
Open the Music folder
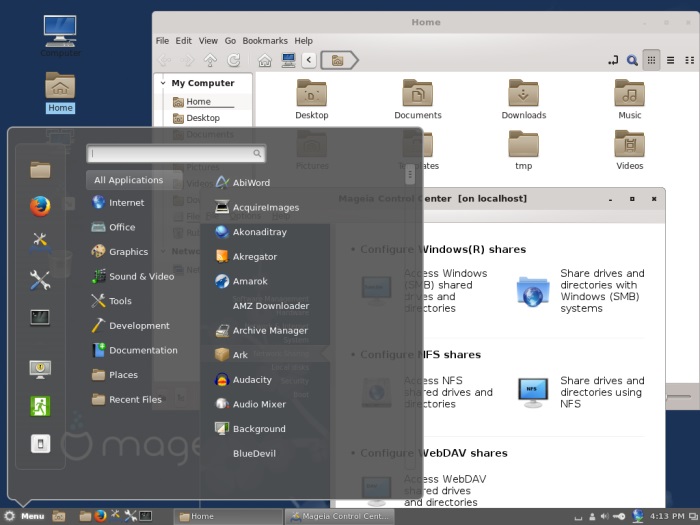click(629, 100)
